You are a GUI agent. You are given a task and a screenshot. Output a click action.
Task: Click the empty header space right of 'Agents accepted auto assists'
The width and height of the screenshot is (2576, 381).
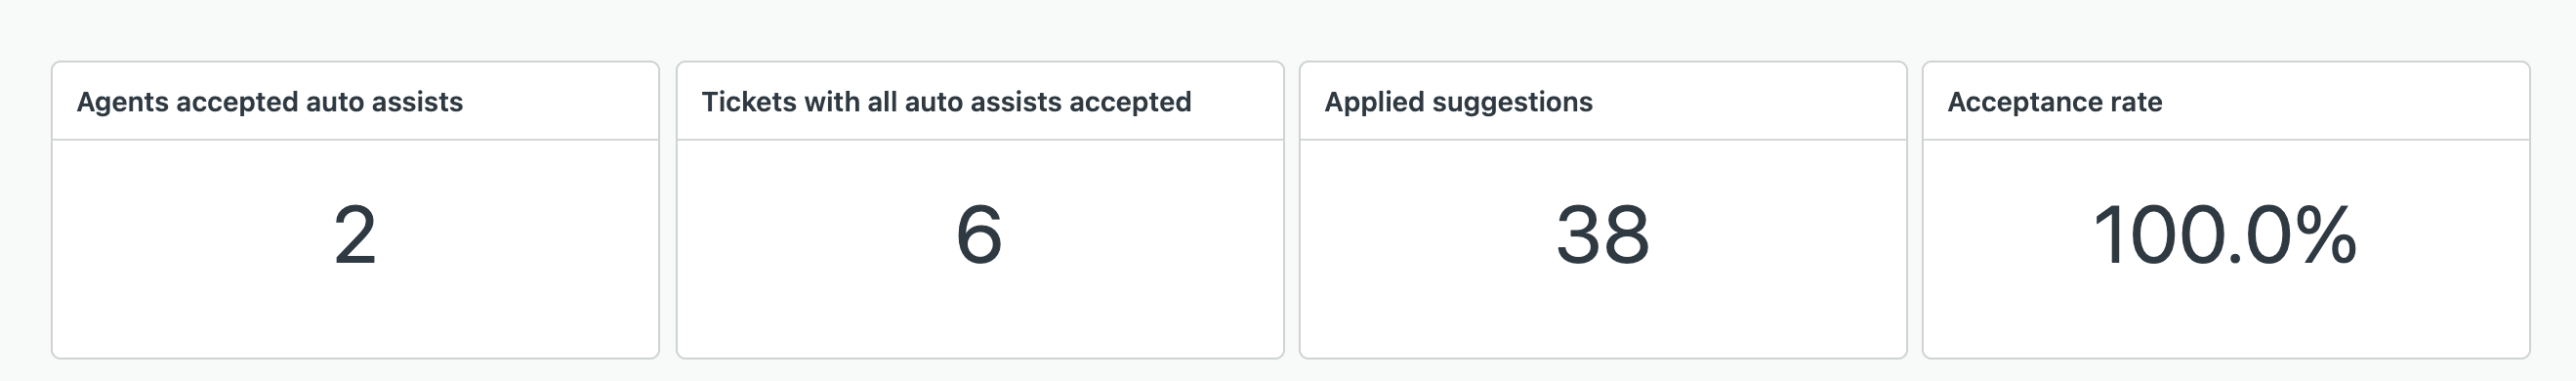[560, 102]
